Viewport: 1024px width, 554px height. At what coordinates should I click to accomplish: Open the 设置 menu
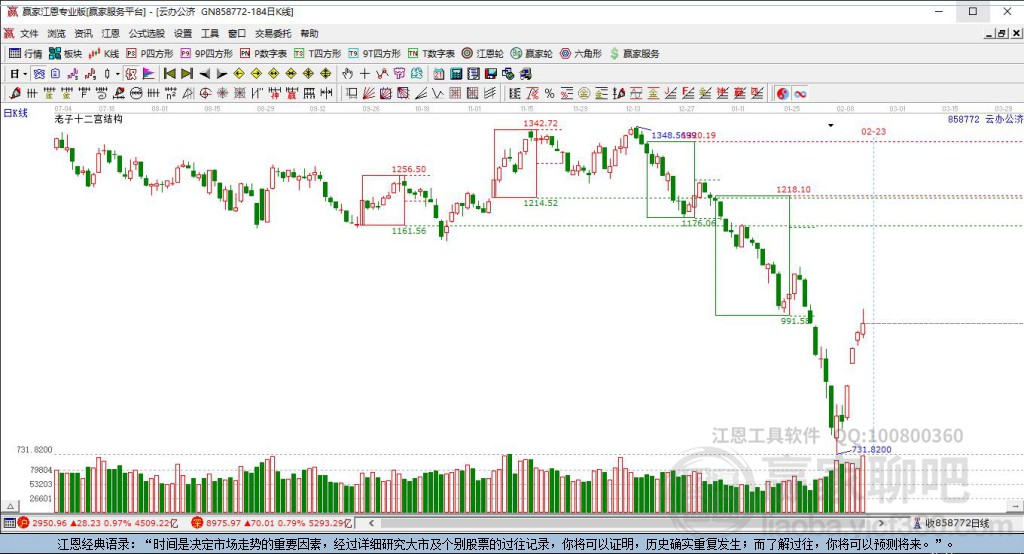183,33
